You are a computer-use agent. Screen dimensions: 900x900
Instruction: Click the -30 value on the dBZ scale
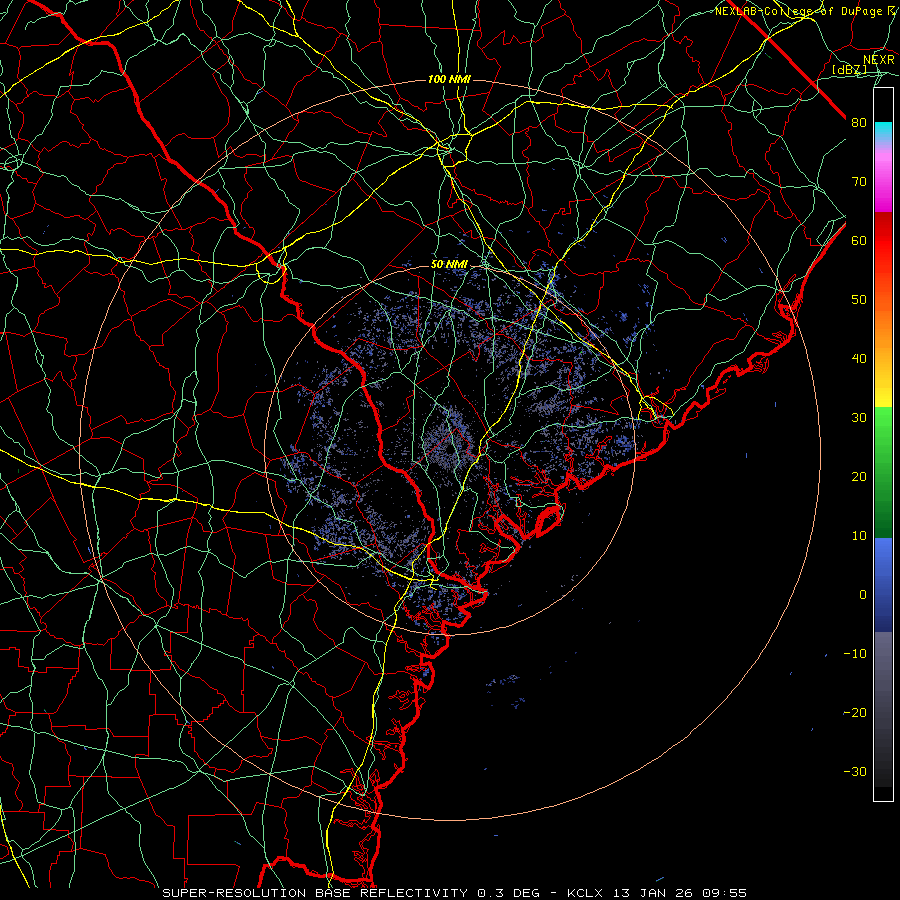pyautogui.click(x=855, y=771)
